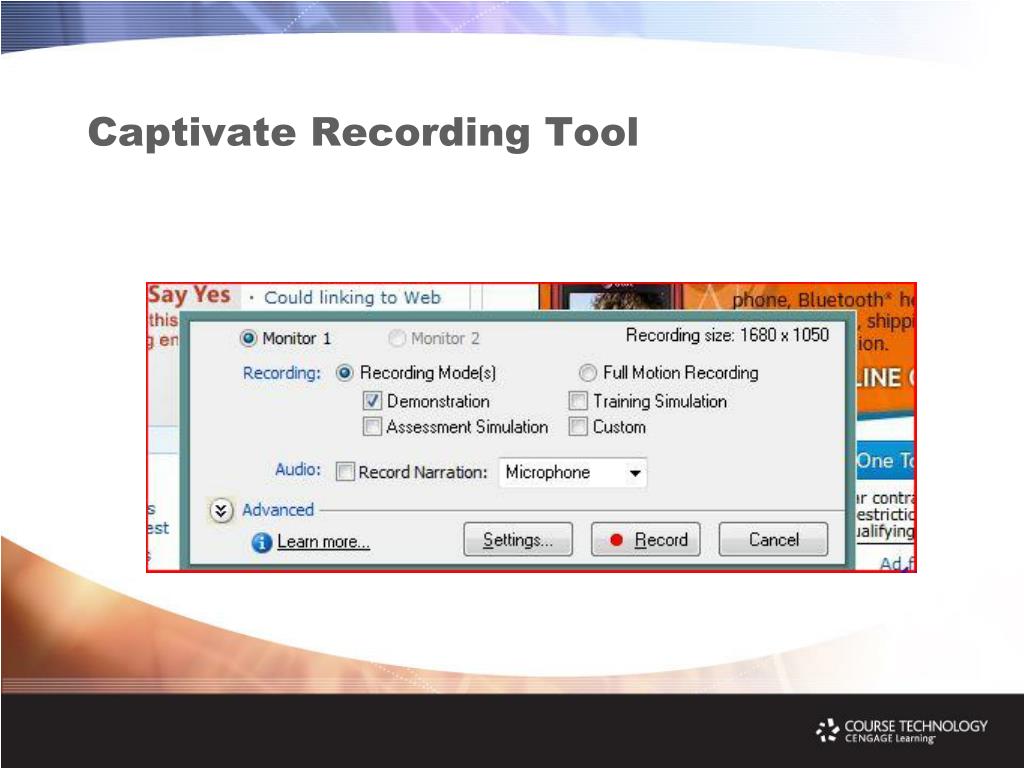Click the Say Yes heading in background page

tap(189, 295)
